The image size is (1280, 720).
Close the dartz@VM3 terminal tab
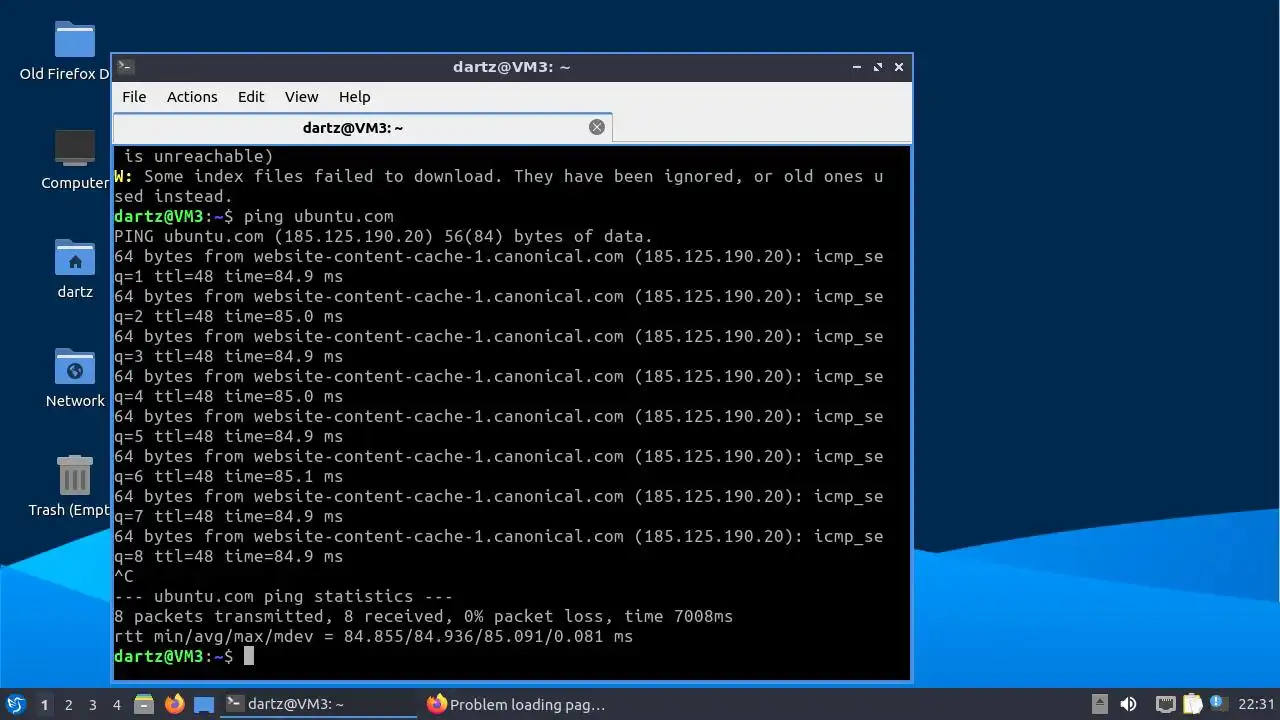pos(597,127)
